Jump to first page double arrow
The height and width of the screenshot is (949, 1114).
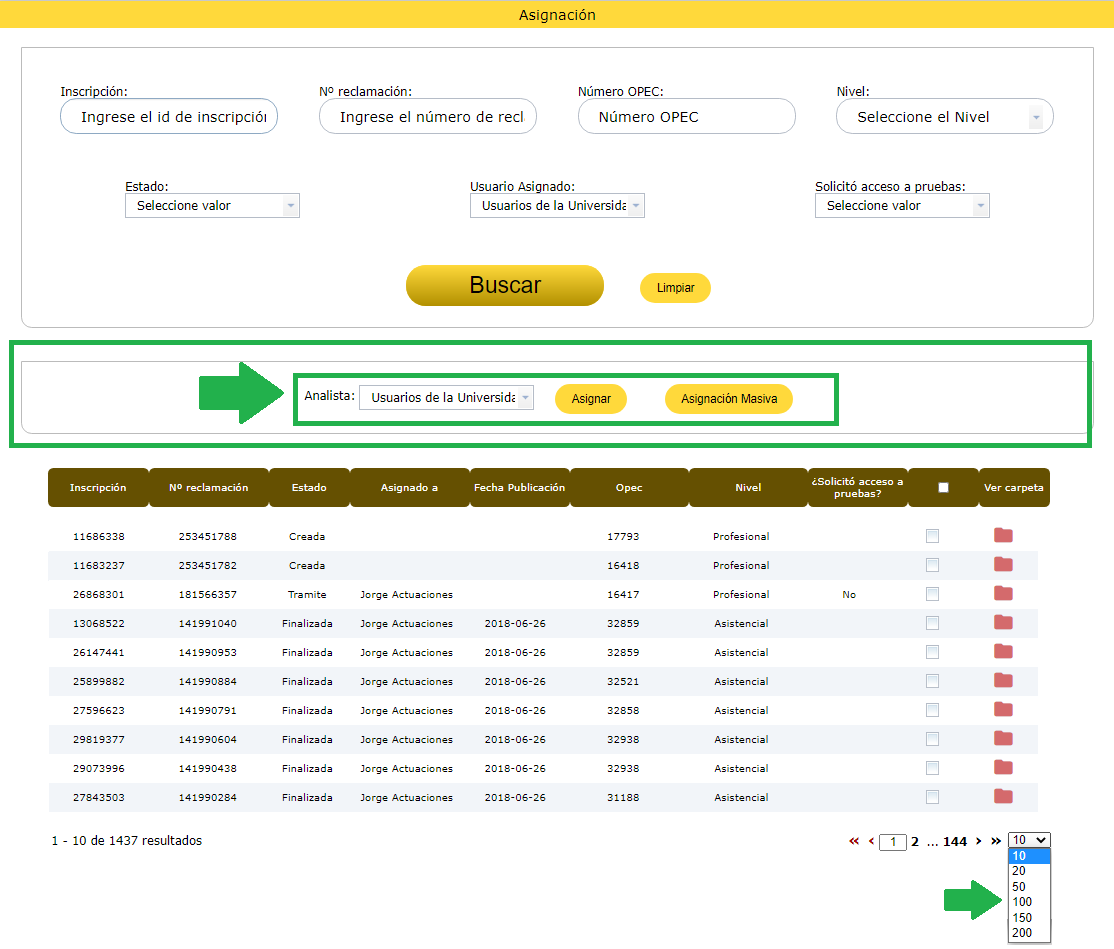coord(854,841)
